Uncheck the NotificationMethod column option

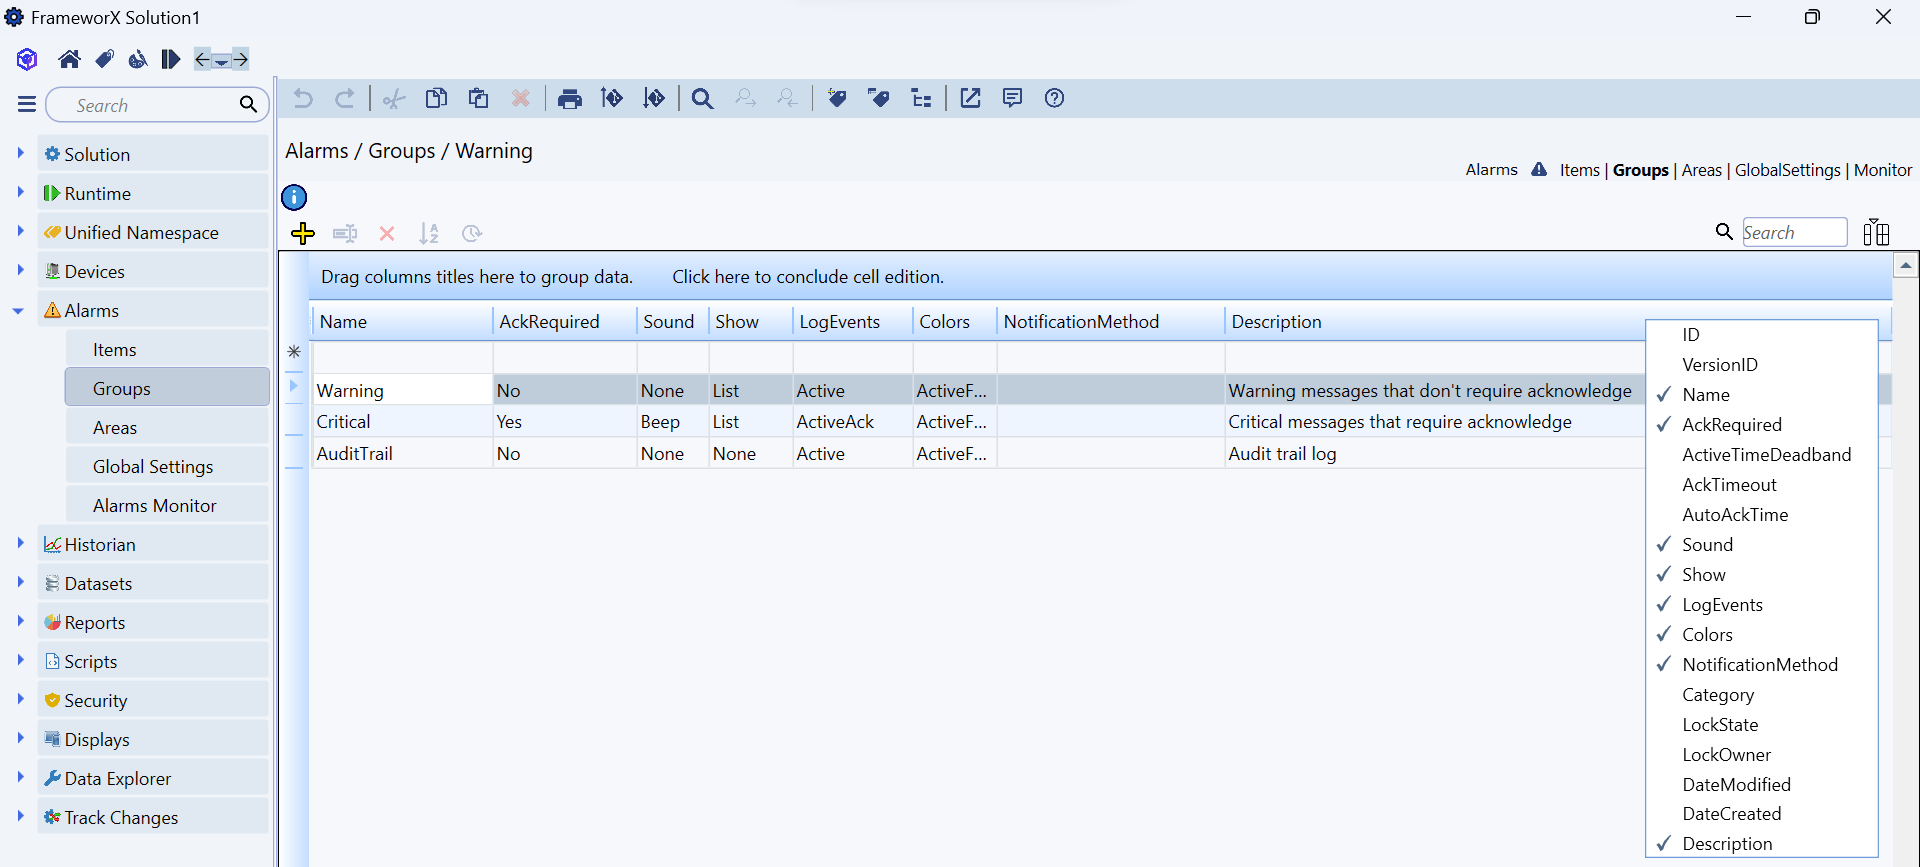tap(1759, 665)
